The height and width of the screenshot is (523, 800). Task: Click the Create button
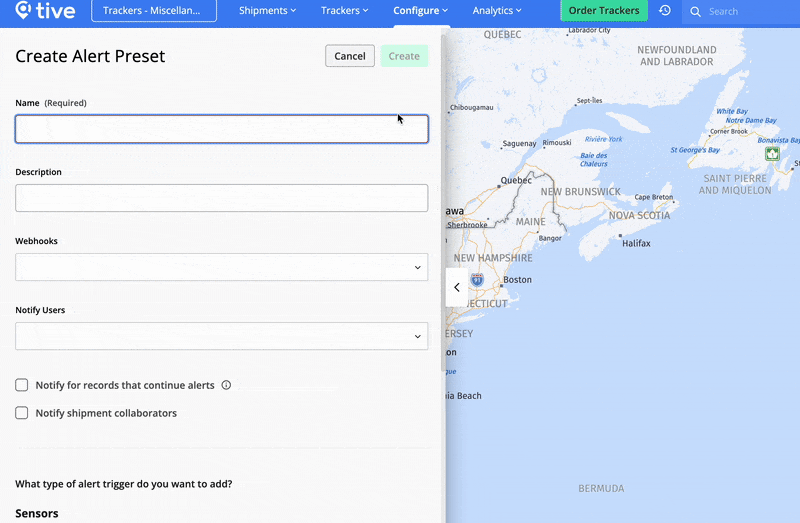[404, 56]
